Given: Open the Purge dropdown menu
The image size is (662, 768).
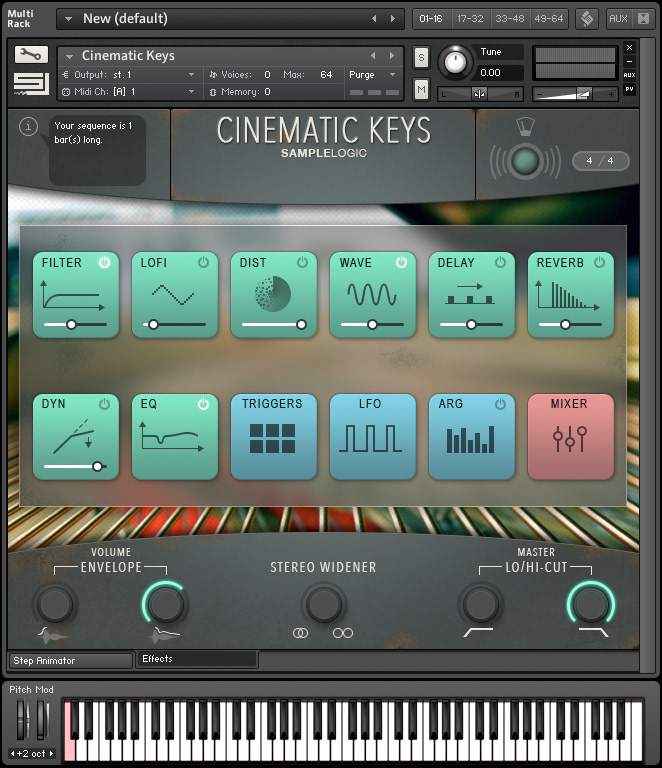Looking at the screenshot, I should pos(371,75).
